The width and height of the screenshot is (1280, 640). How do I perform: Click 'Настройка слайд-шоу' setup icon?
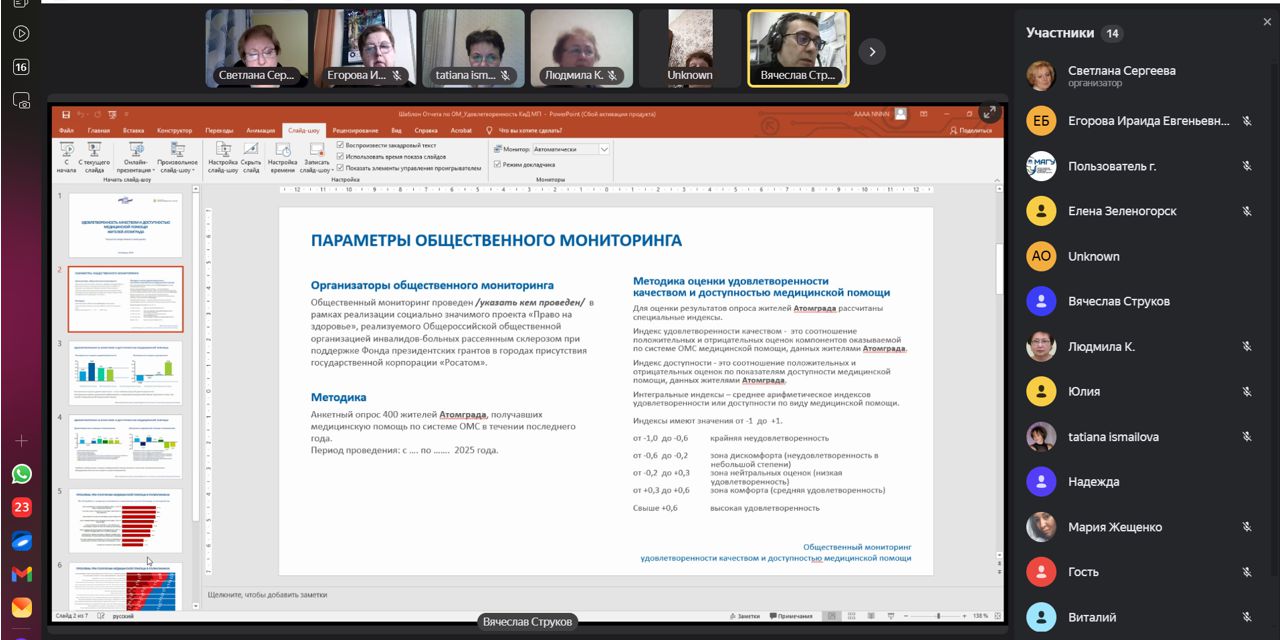[x=222, y=151]
